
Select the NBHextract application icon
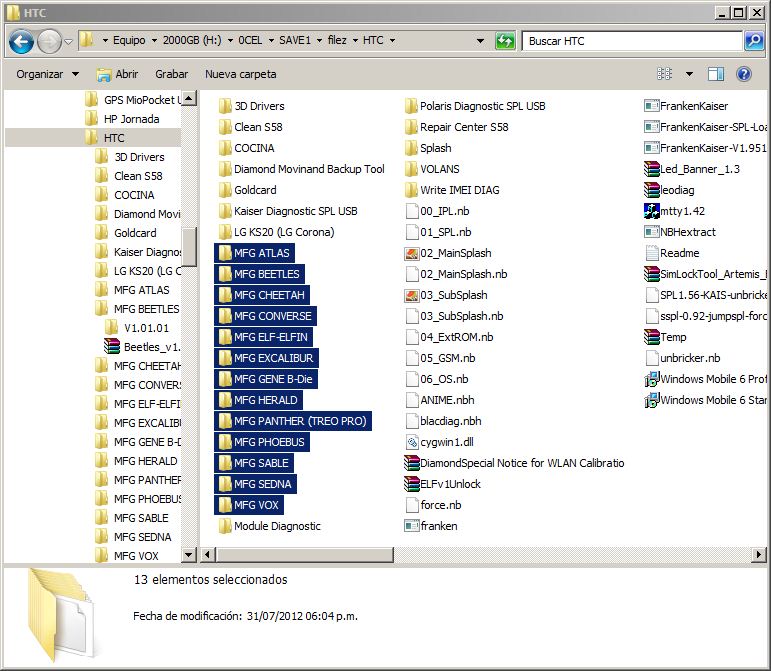click(652, 232)
